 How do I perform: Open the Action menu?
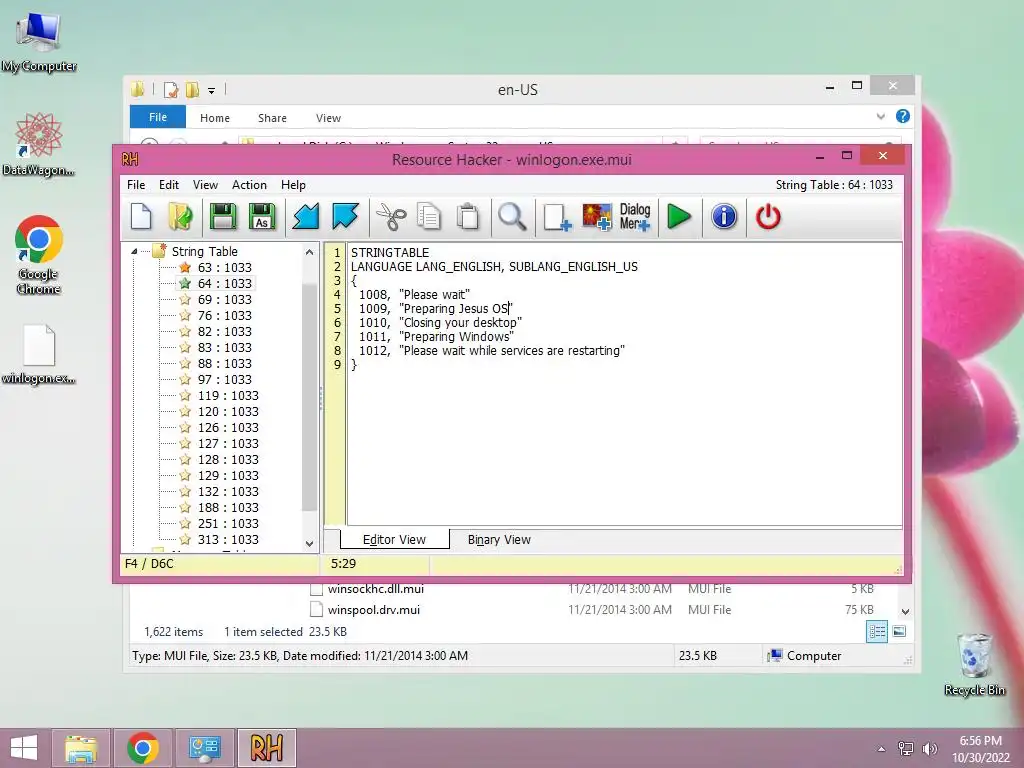tap(249, 185)
